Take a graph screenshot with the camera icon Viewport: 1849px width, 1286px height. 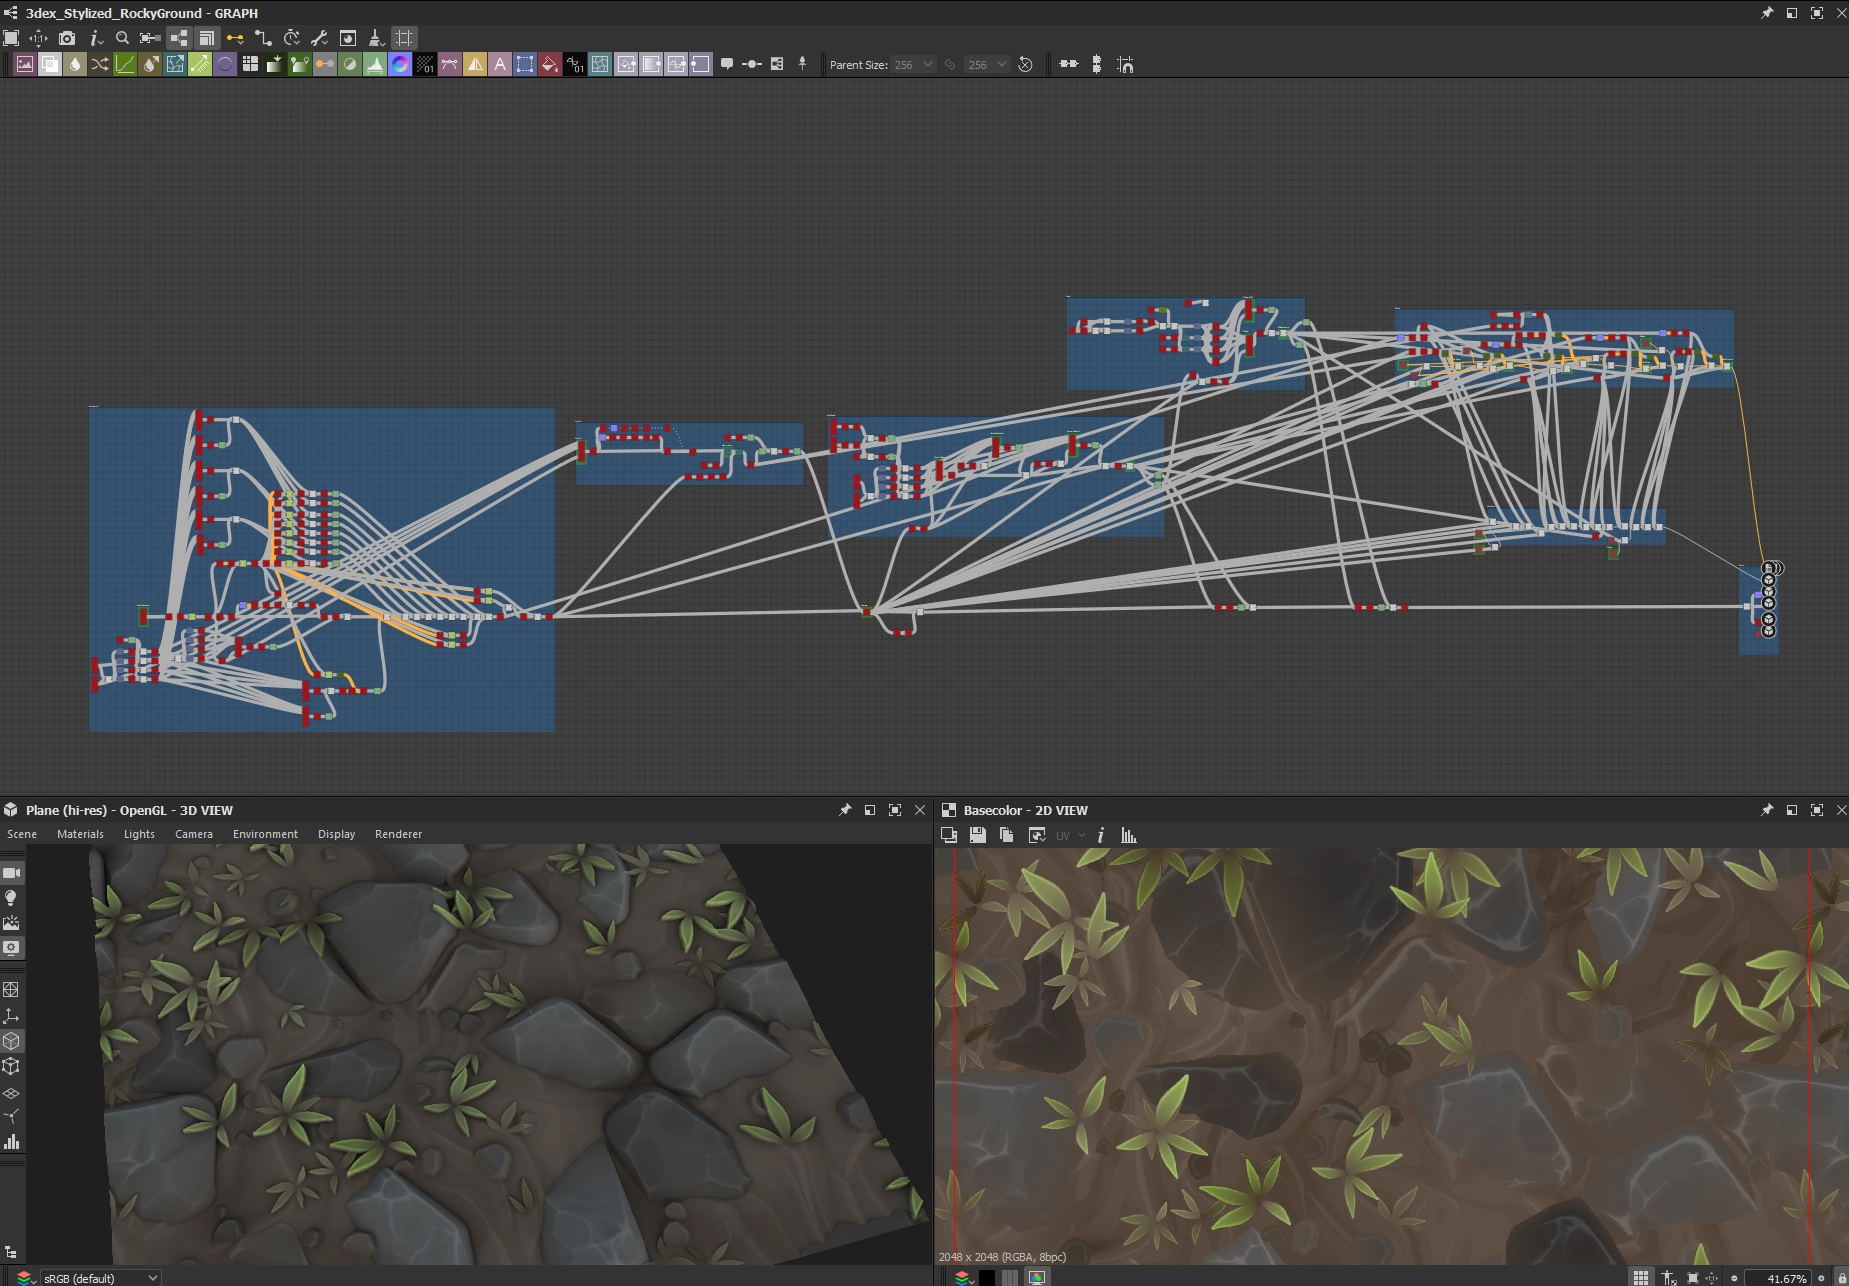(x=67, y=38)
